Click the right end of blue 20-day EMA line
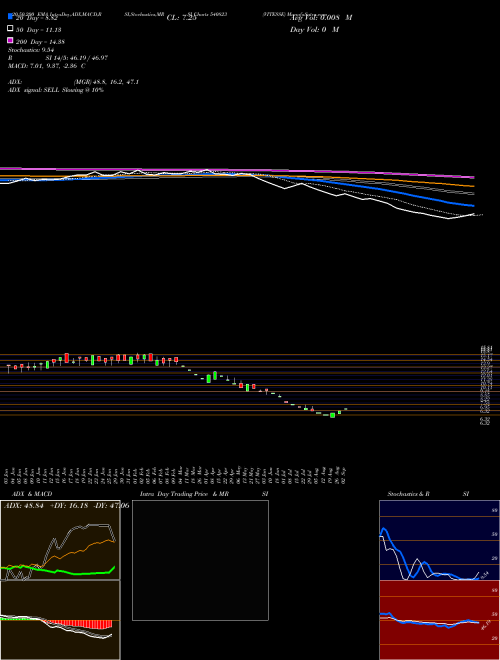This screenshot has width=500, height=660. pos(473,206)
